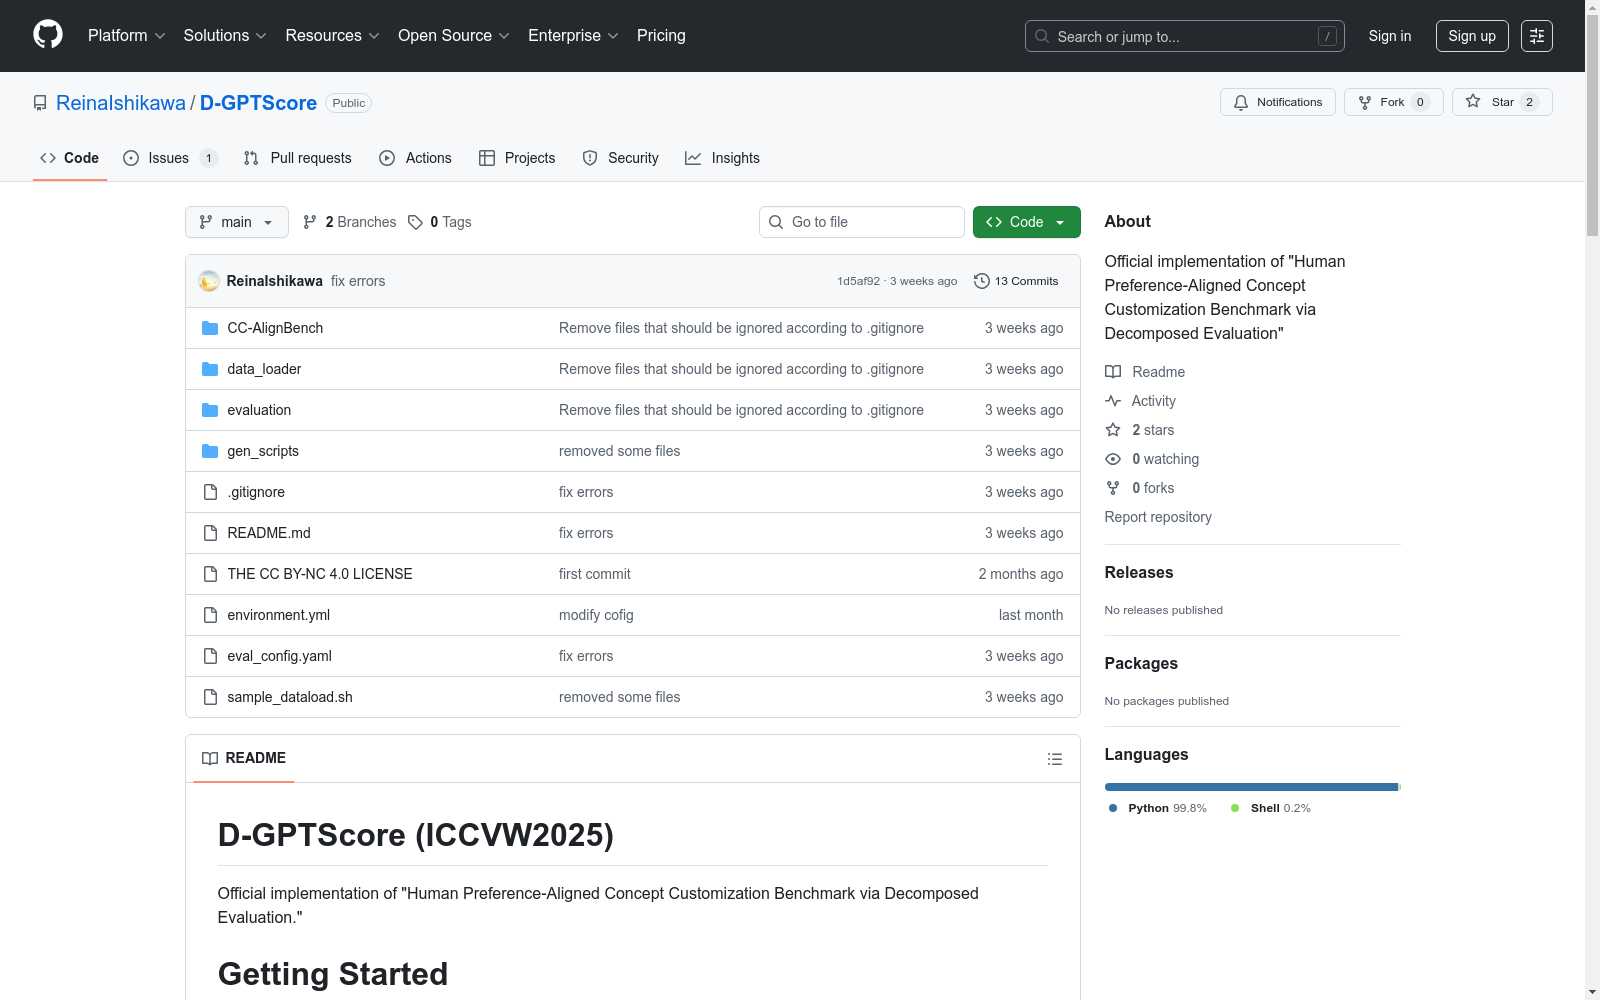Click the Reinalshikawa owner link
The image size is (1600, 1000).
click(121, 103)
